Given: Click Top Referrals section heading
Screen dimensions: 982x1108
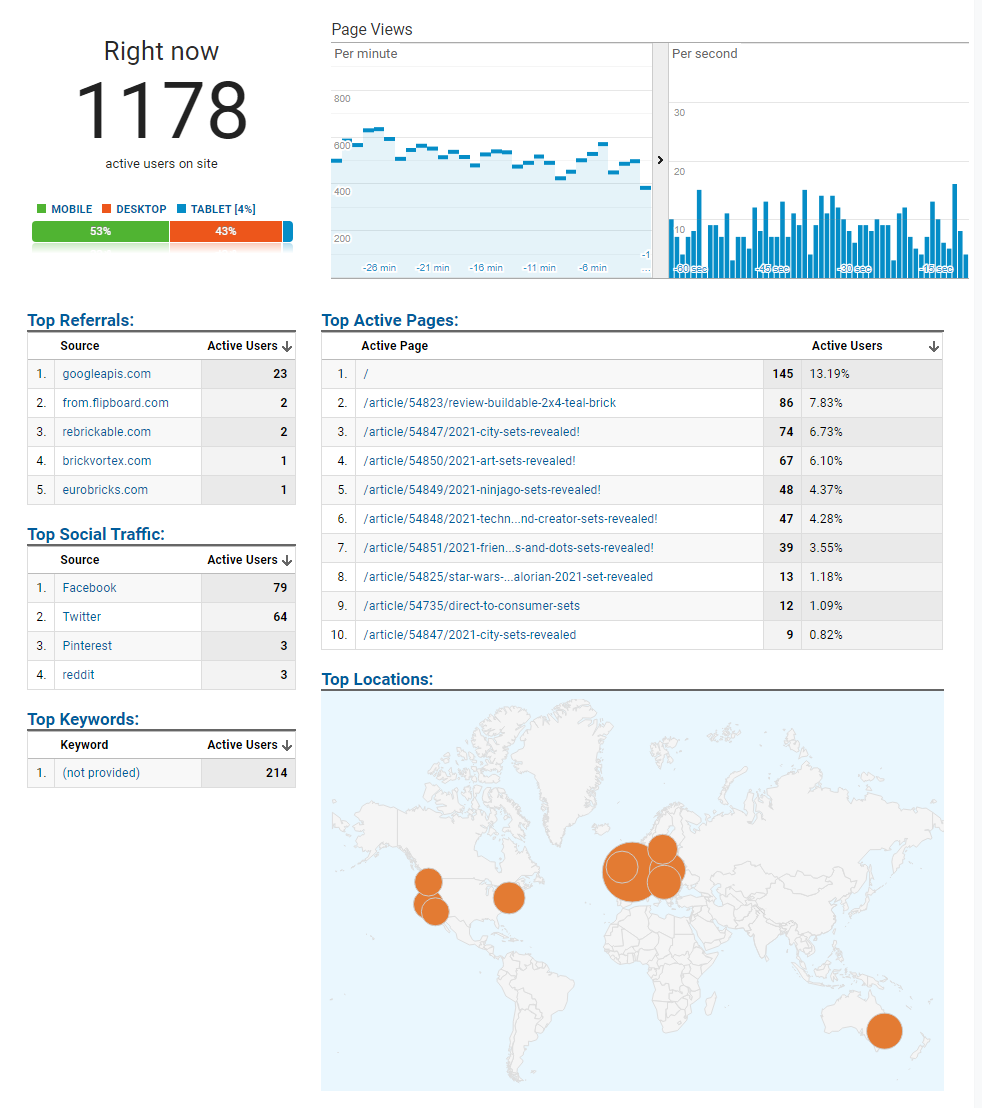Looking at the screenshot, I should coord(80,320).
